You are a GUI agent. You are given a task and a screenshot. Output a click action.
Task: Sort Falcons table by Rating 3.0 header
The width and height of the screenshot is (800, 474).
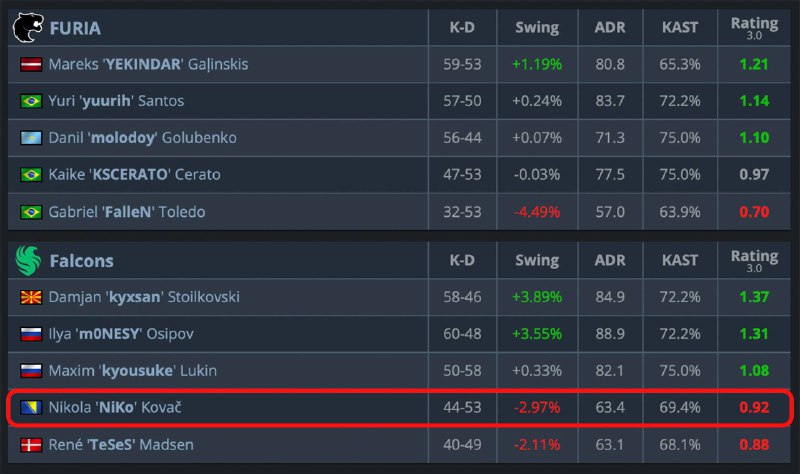(754, 261)
